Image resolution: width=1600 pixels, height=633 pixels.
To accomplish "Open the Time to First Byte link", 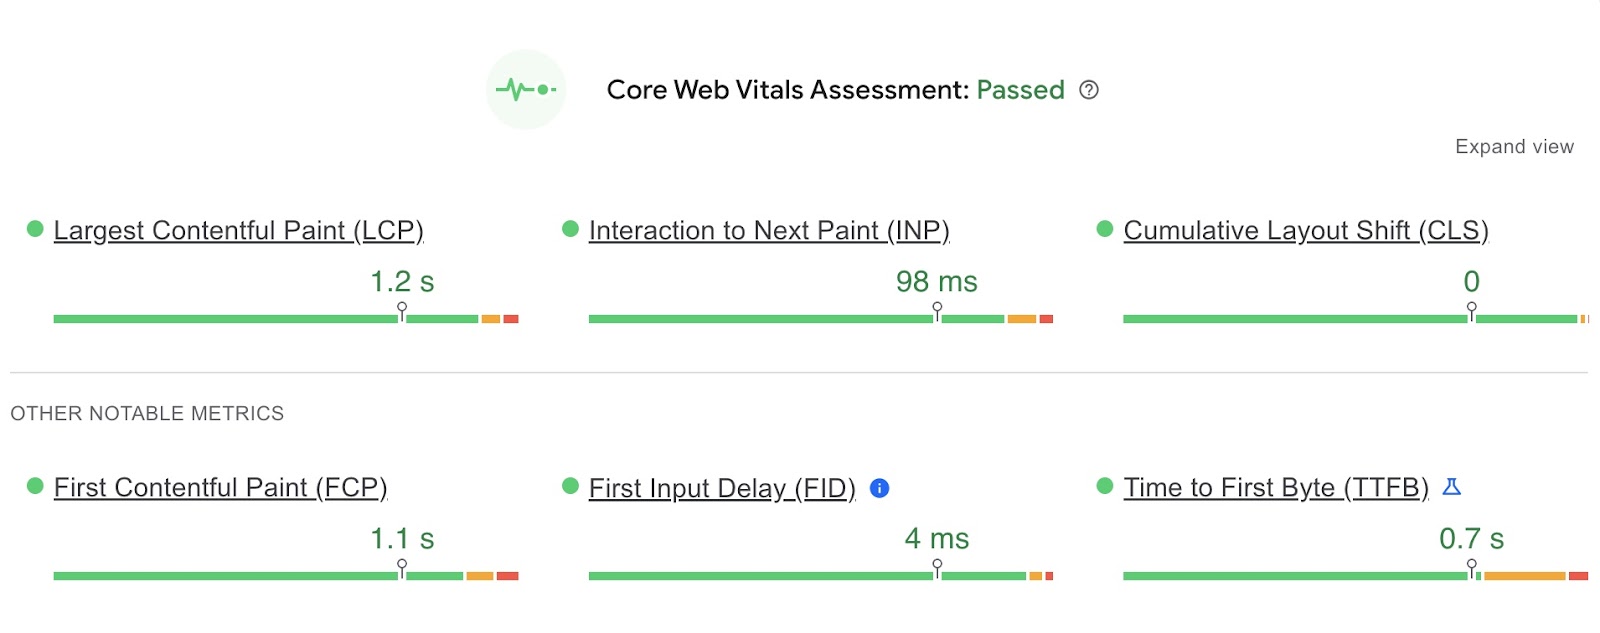I will pyautogui.click(x=1277, y=488).
